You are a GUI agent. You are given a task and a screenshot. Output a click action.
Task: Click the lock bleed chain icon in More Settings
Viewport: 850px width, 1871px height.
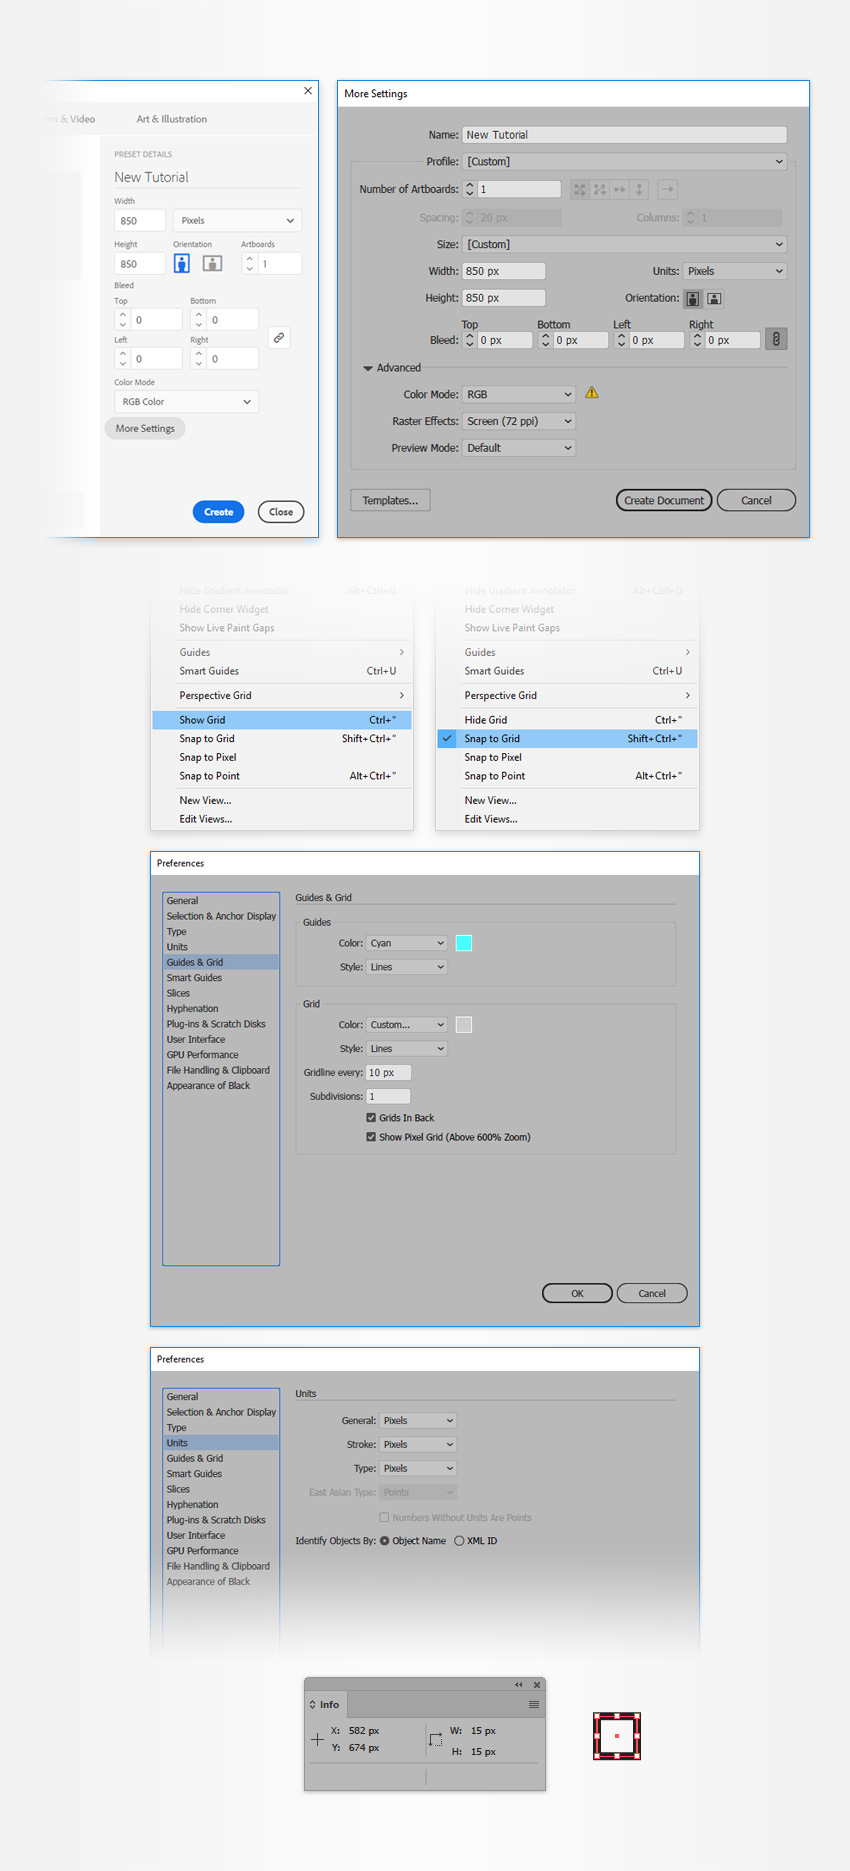[x=776, y=339]
